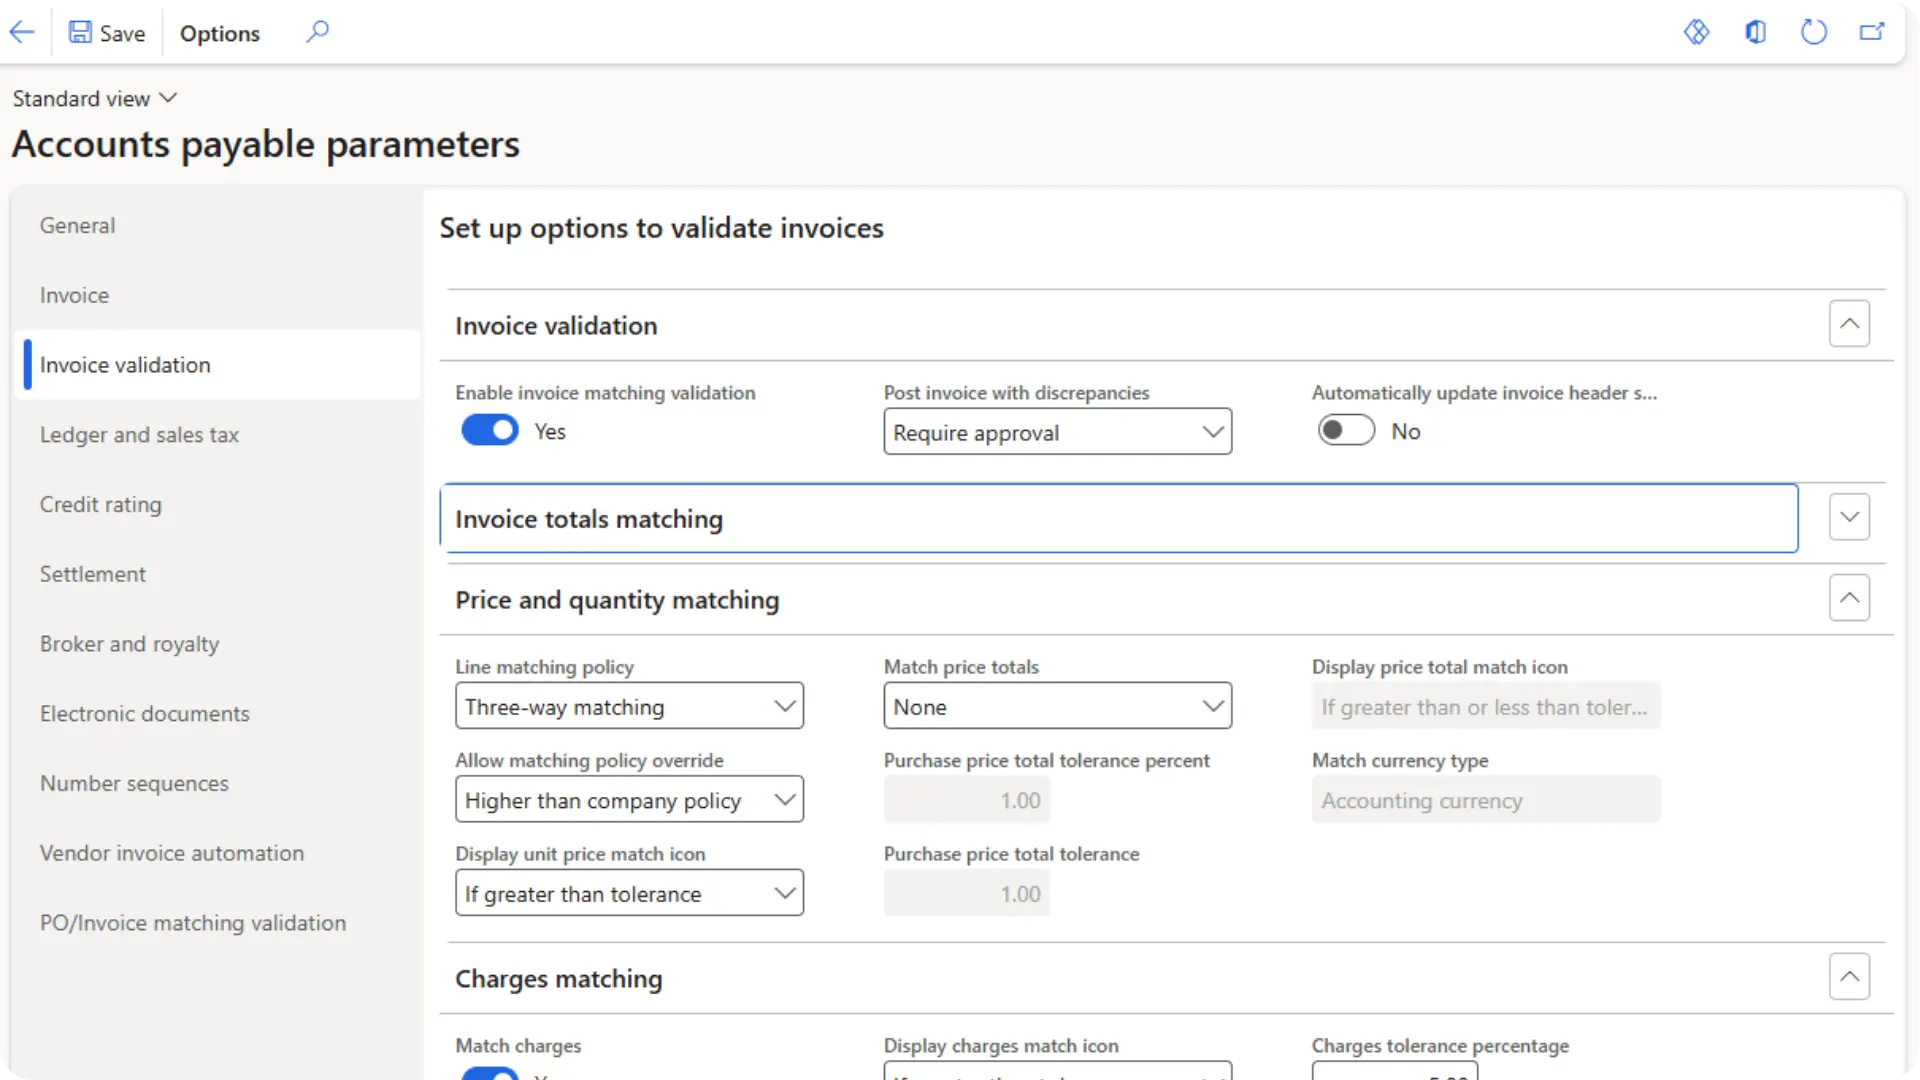
Task: Expand the Invoice totals matching chevron
Action: [x=1849, y=517]
